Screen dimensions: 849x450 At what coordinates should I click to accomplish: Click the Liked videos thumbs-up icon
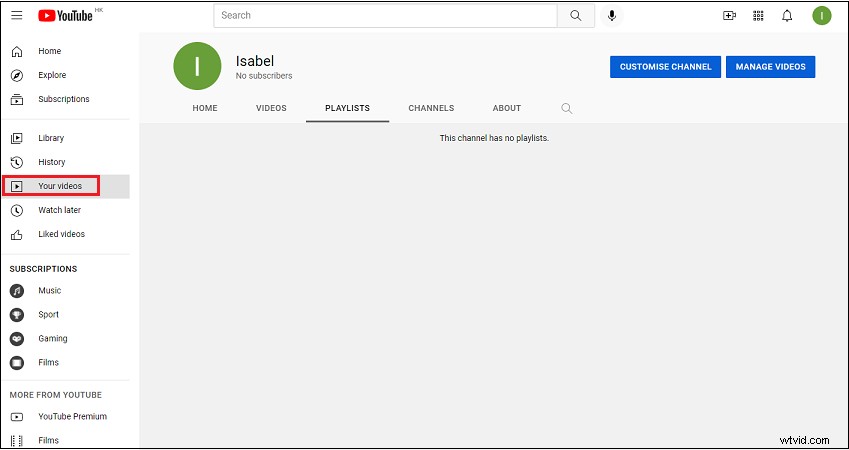tap(17, 234)
